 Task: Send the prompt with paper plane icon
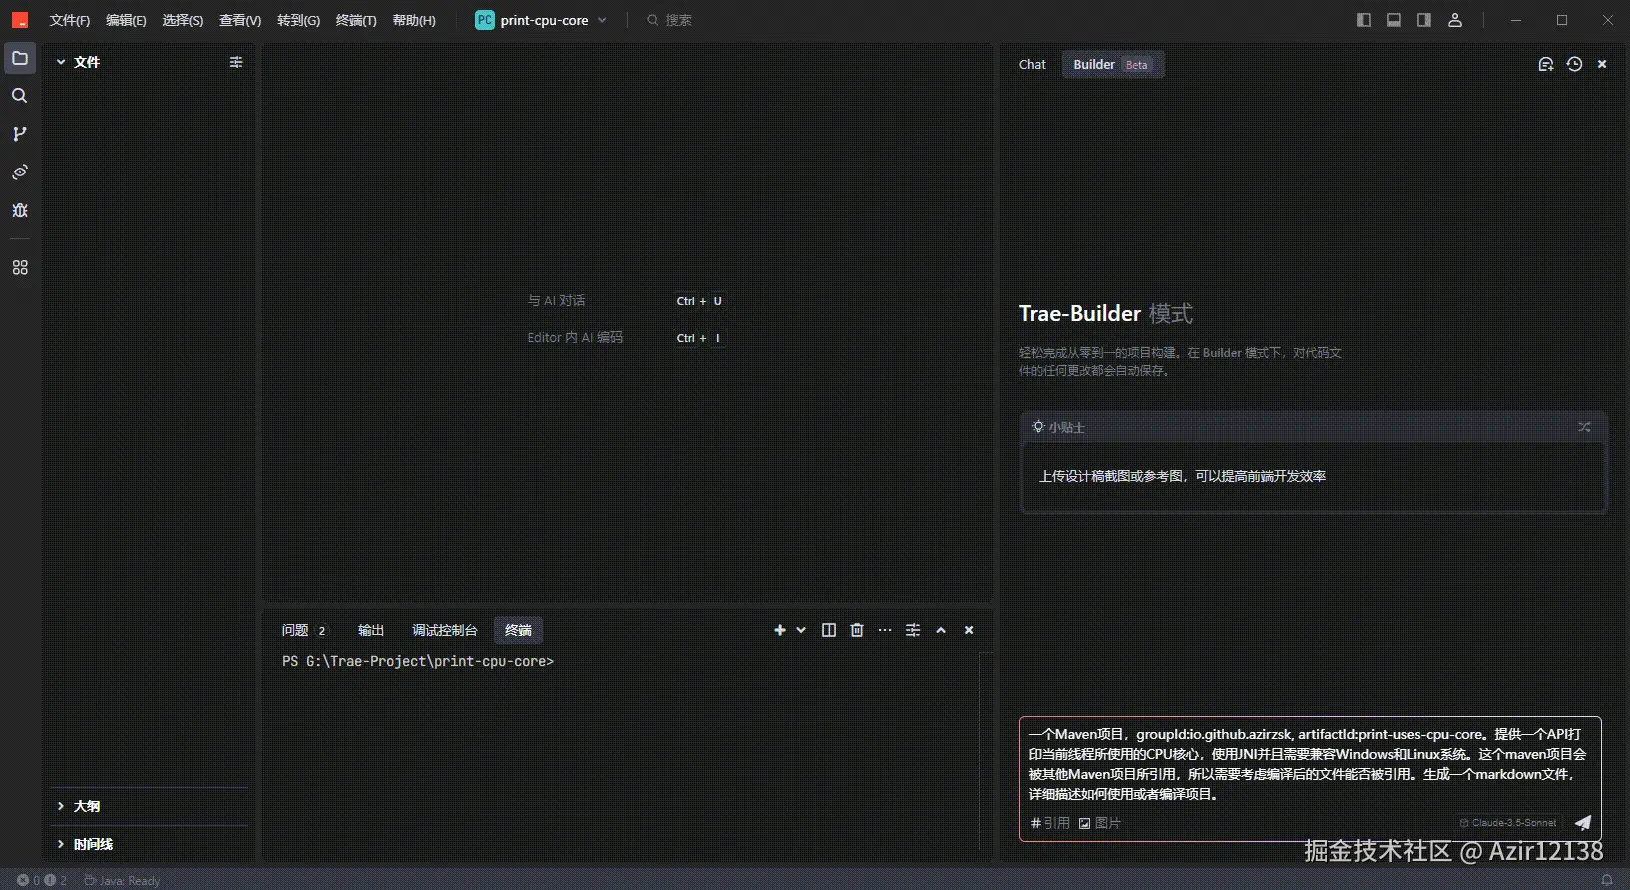pyautogui.click(x=1583, y=822)
